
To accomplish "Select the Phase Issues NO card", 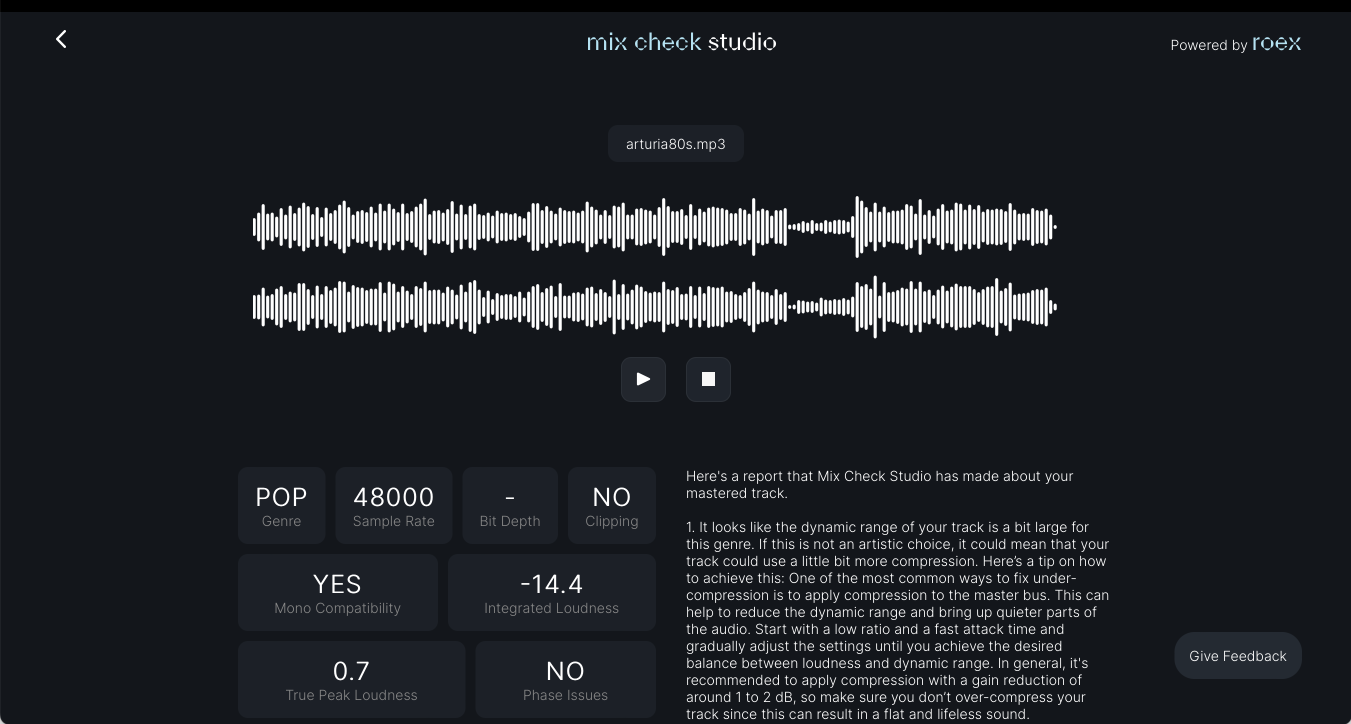I will coord(566,680).
